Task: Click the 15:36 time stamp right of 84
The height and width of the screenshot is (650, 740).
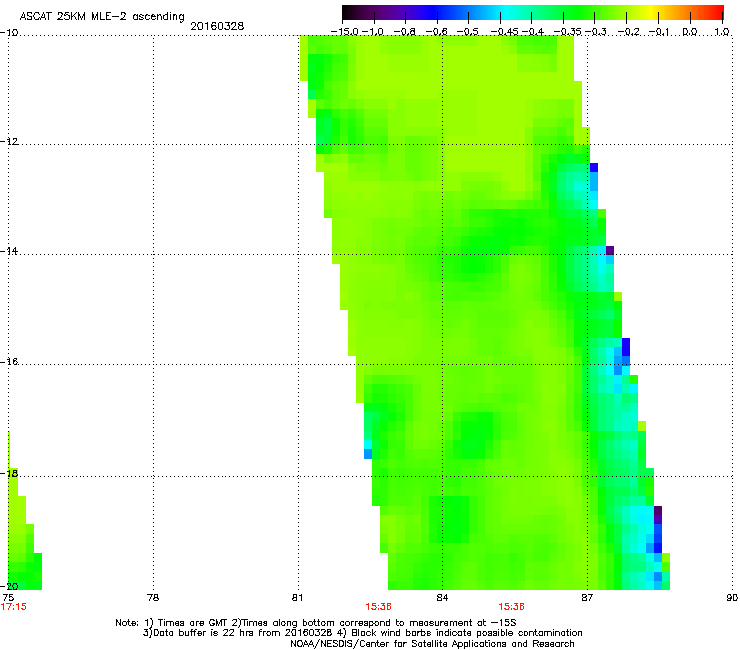Action: click(511, 607)
